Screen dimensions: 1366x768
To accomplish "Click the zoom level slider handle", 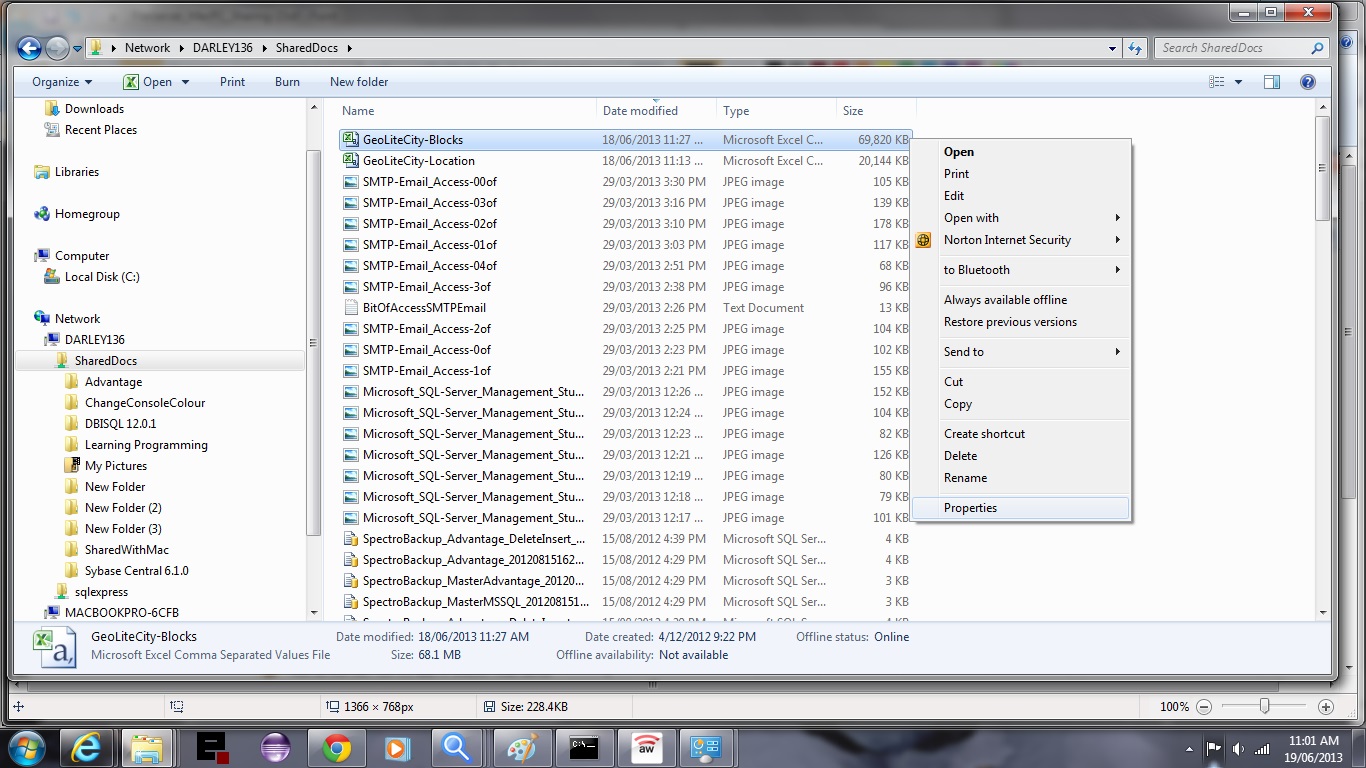I will (1264, 707).
